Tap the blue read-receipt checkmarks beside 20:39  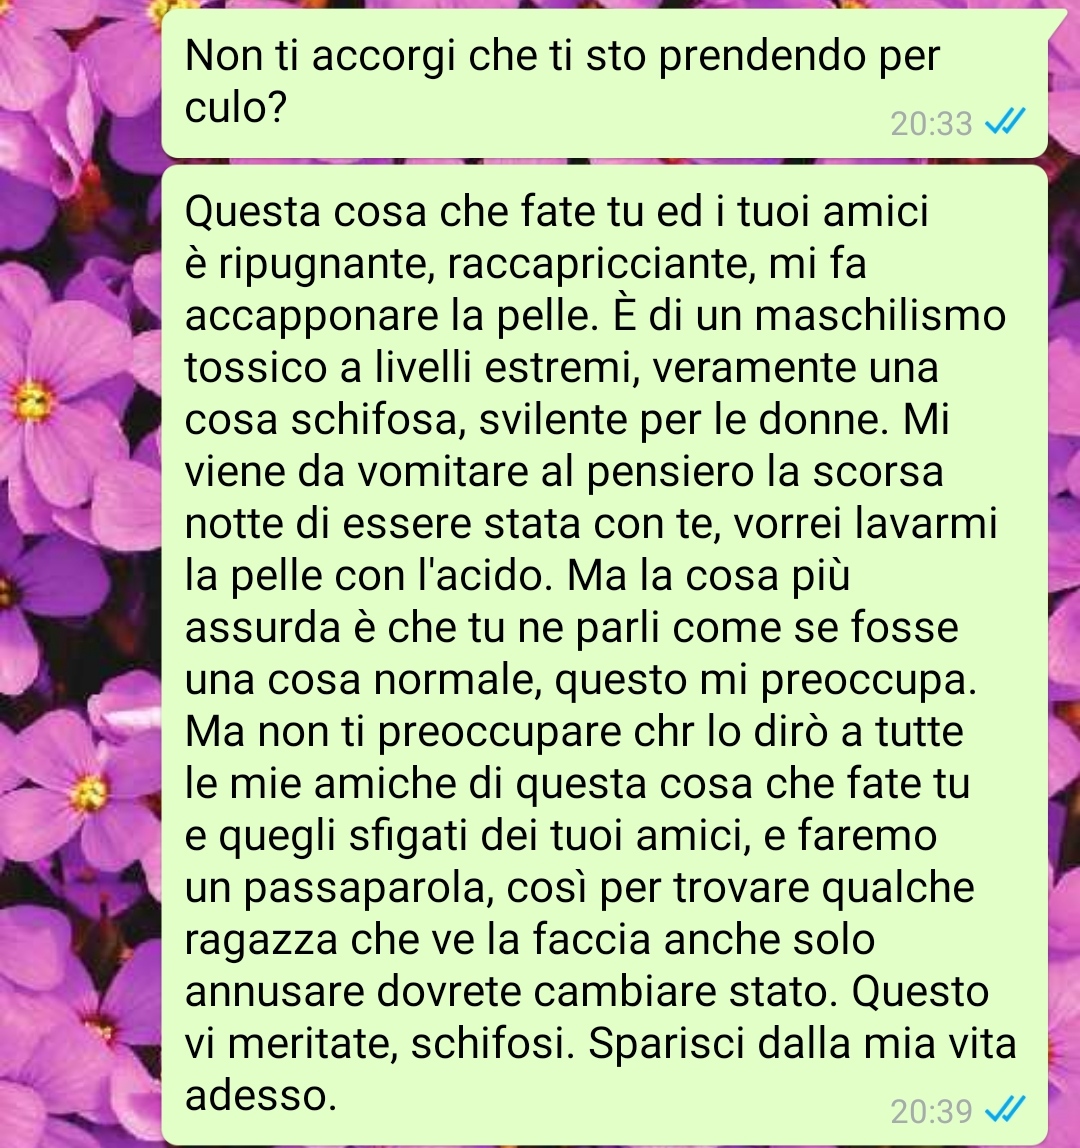click(1005, 1110)
